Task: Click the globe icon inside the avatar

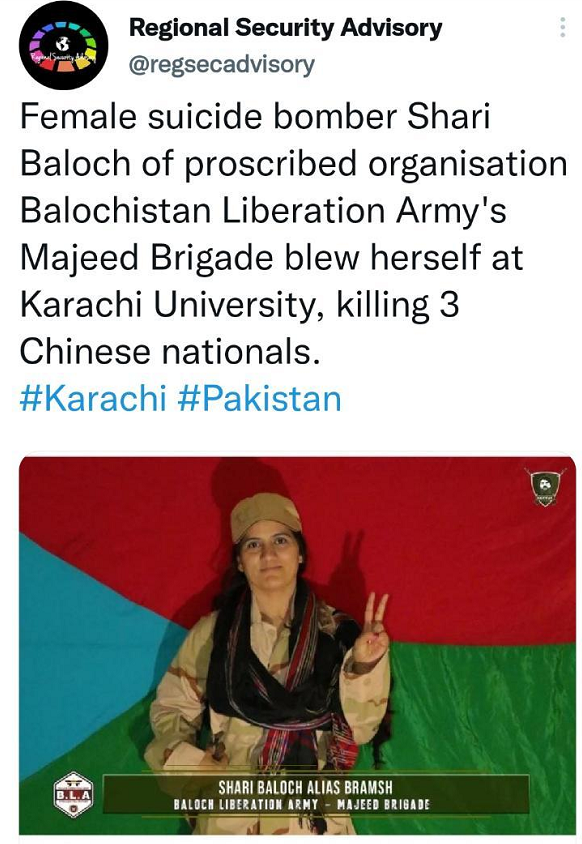Action: [63, 44]
